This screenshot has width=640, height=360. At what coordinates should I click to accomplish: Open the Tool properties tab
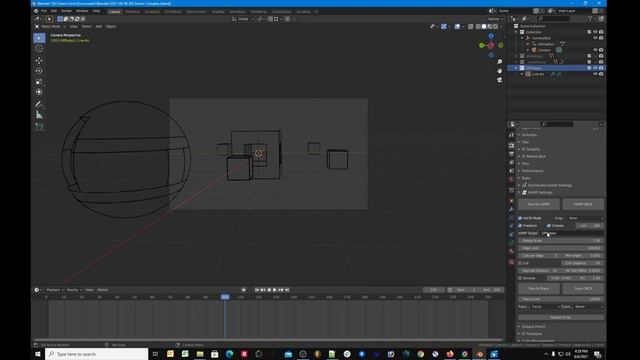click(511, 135)
